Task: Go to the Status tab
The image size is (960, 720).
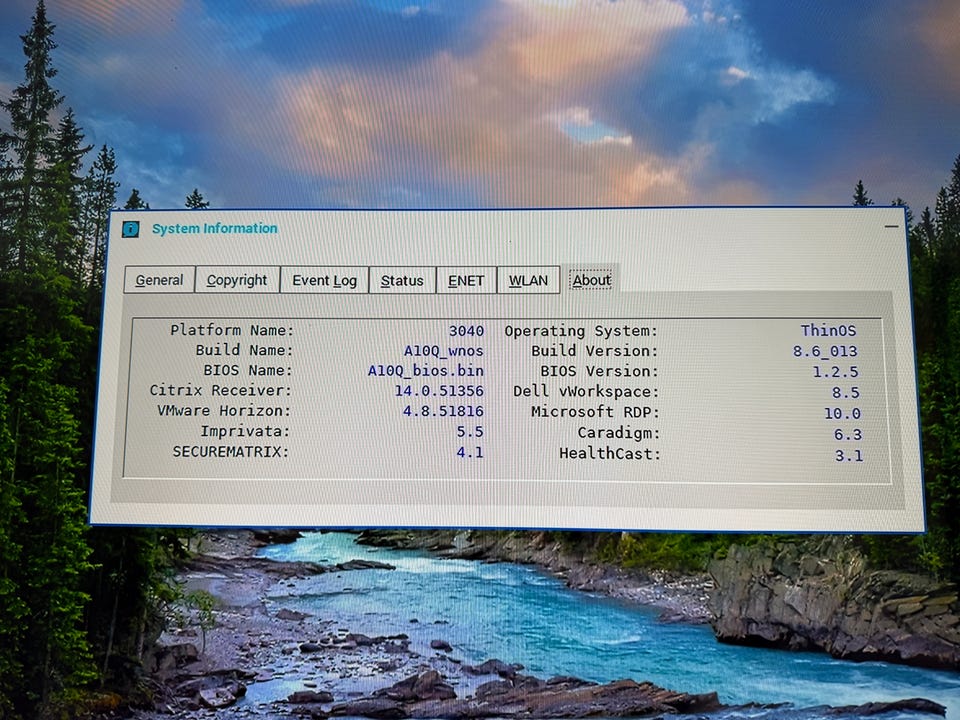Action: (402, 280)
